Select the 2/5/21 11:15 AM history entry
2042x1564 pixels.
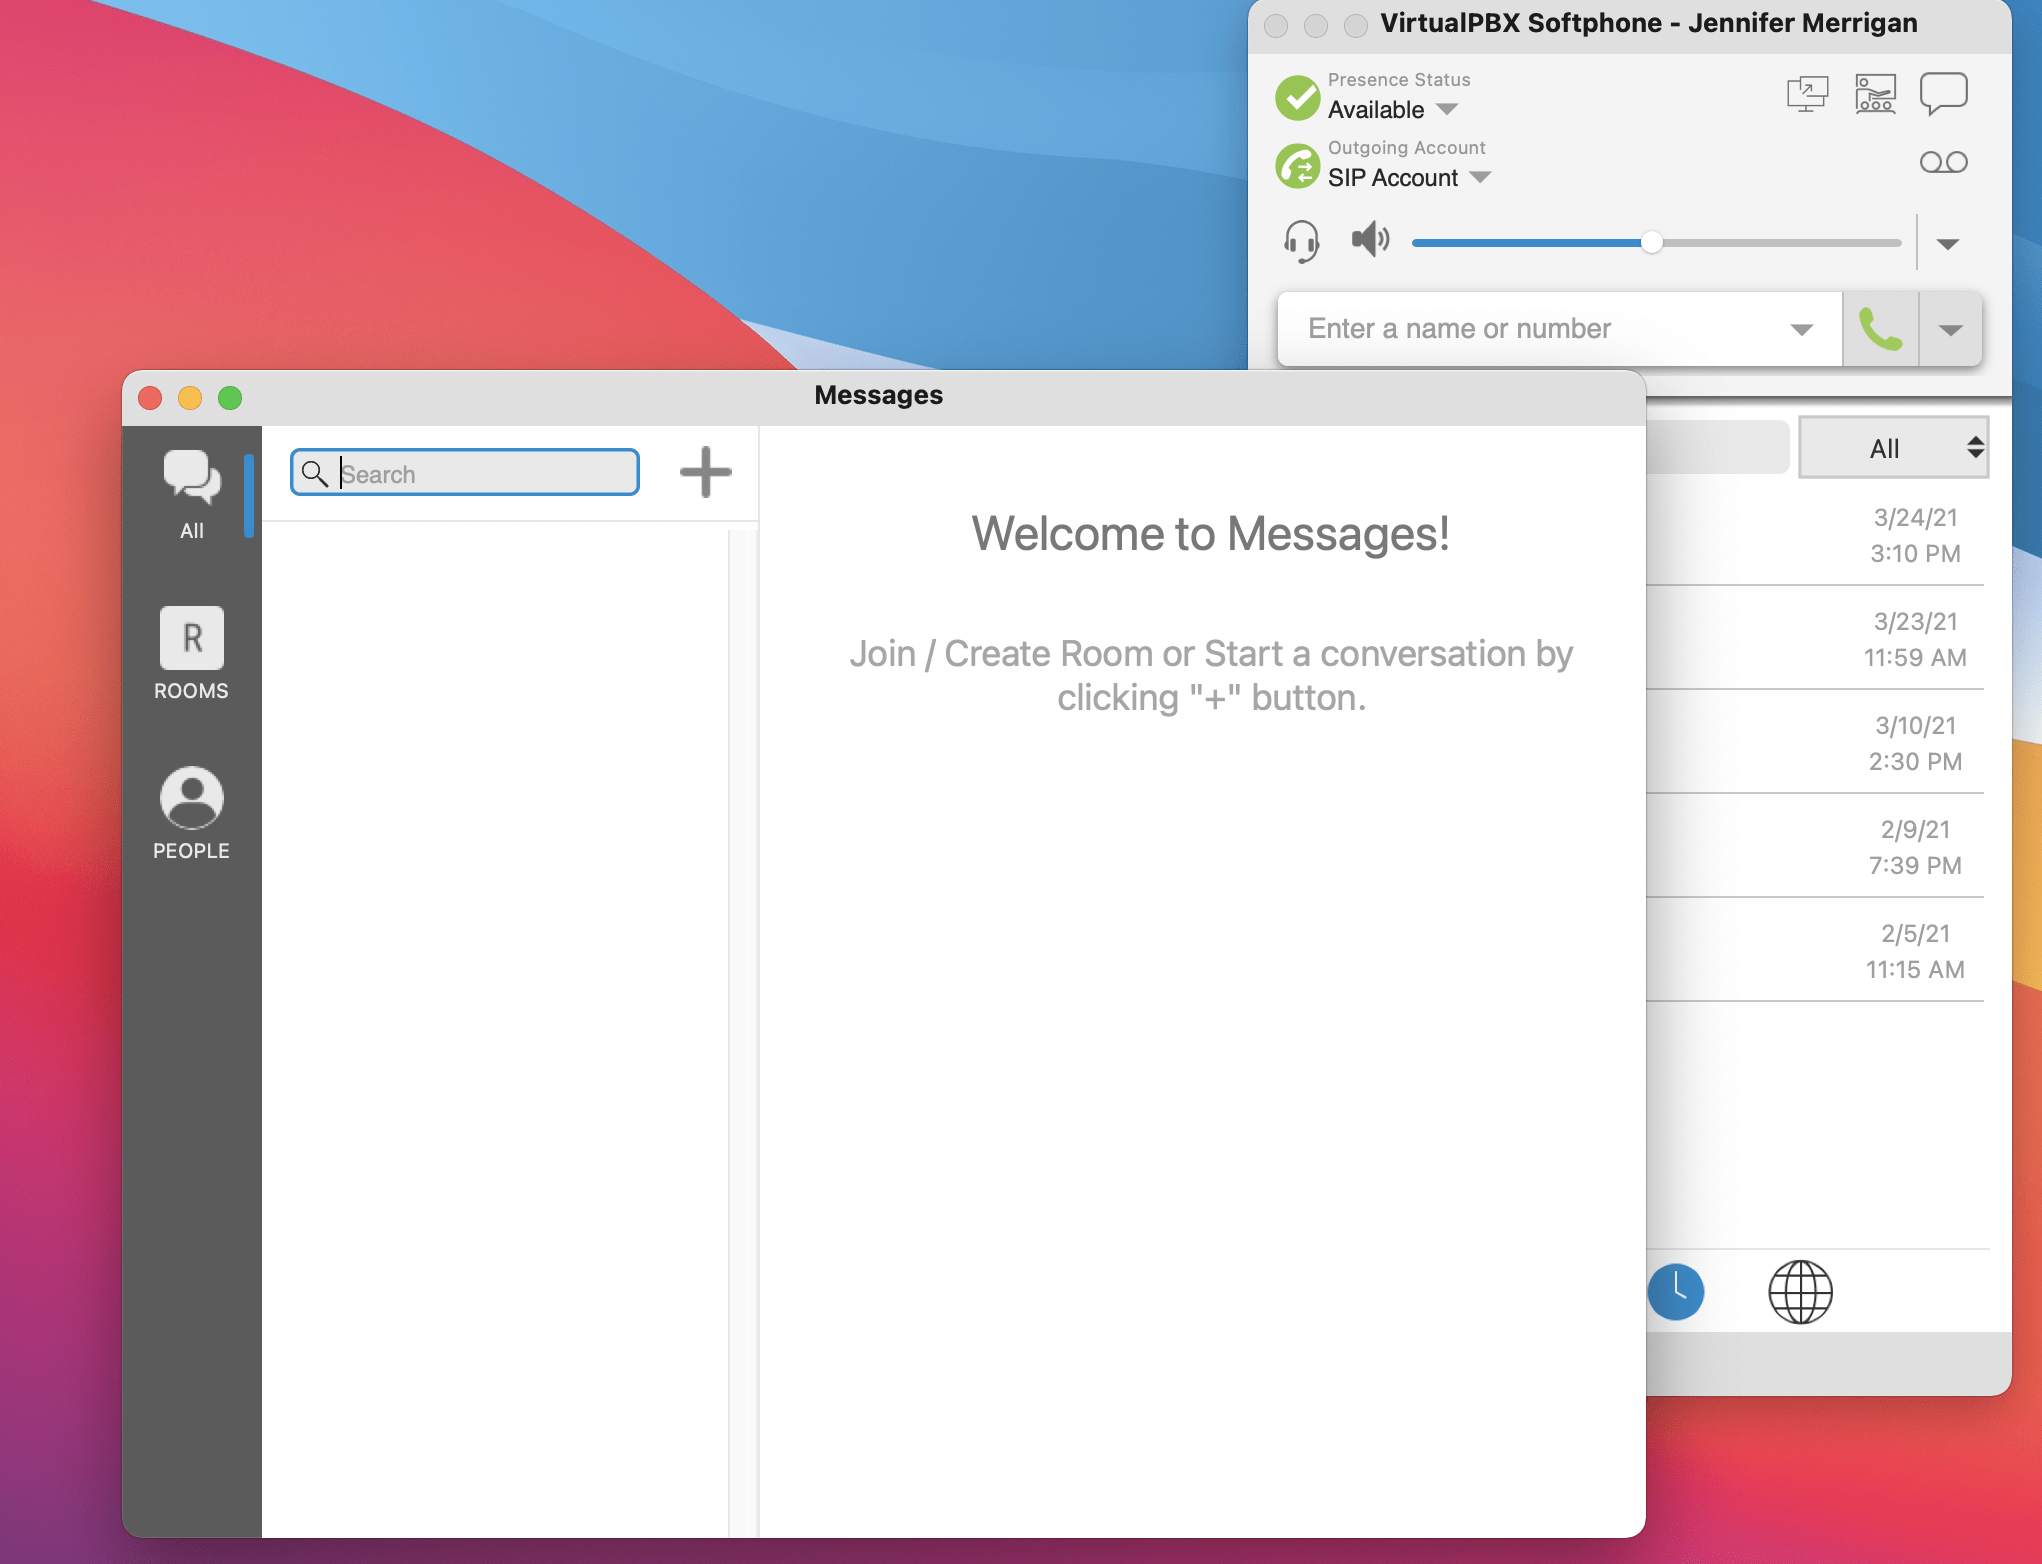pos(1815,951)
